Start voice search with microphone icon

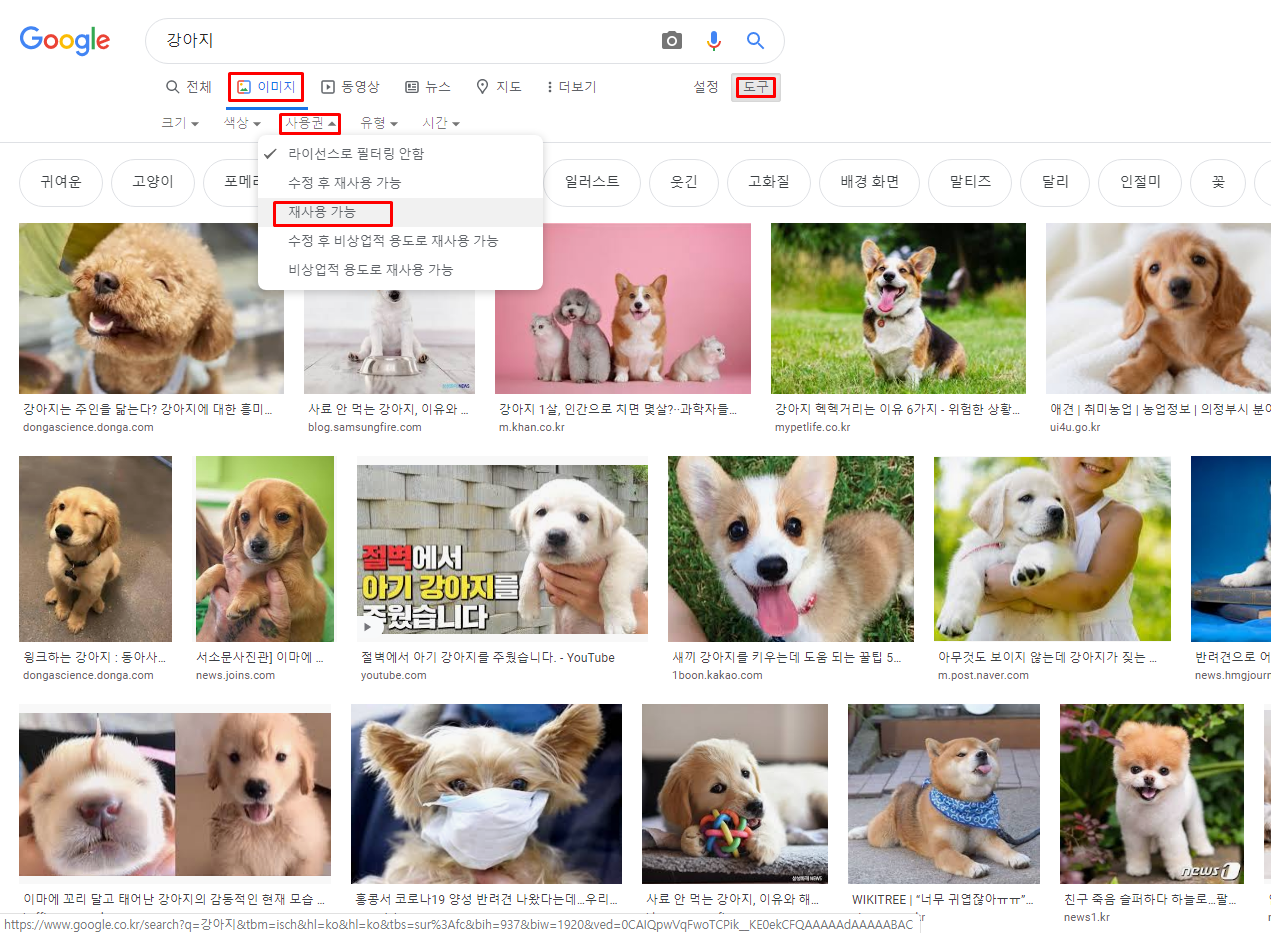click(x=714, y=41)
